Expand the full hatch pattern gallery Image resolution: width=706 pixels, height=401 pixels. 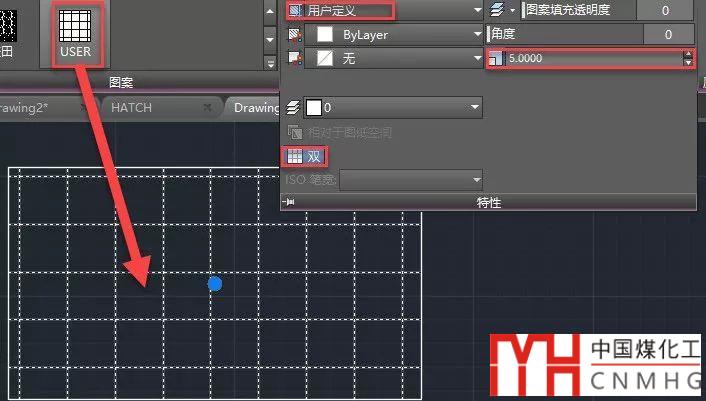[270, 63]
